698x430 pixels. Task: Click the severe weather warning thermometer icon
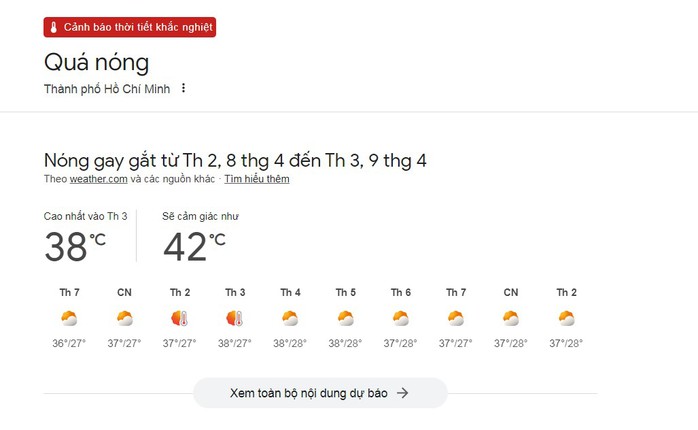(53, 28)
